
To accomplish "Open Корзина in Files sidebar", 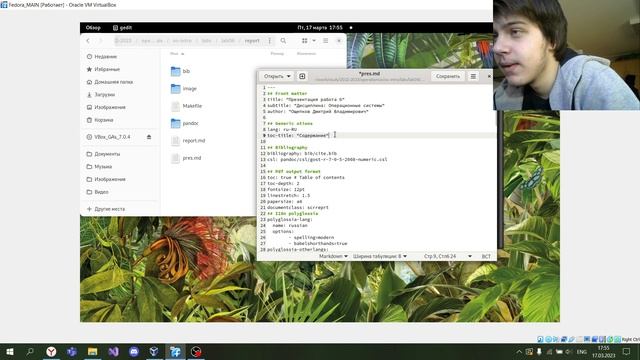I will tap(104, 120).
